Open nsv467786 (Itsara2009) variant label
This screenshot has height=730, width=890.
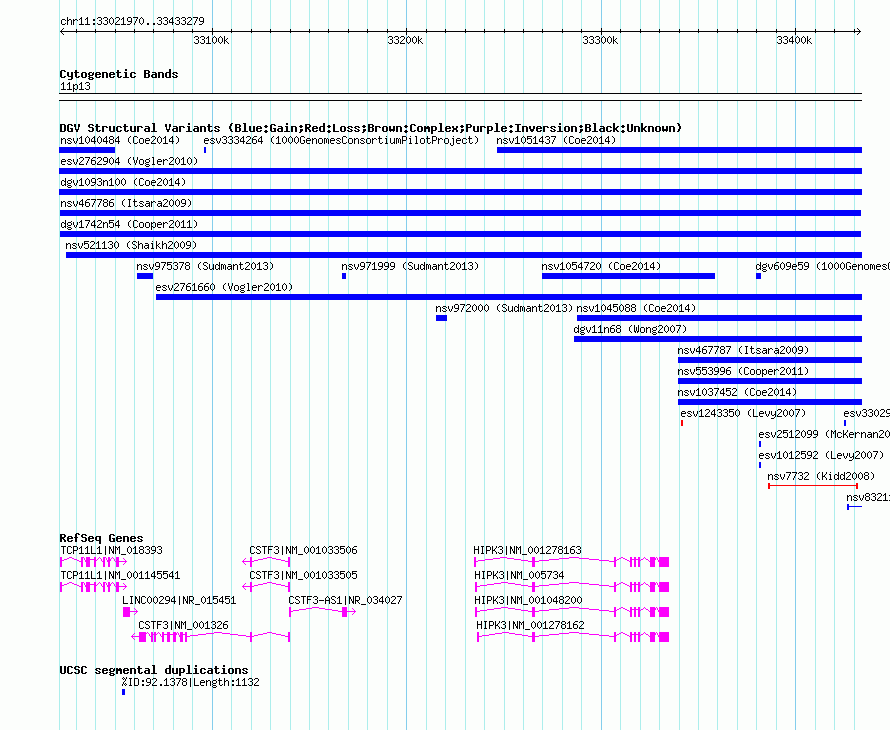click(126, 203)
